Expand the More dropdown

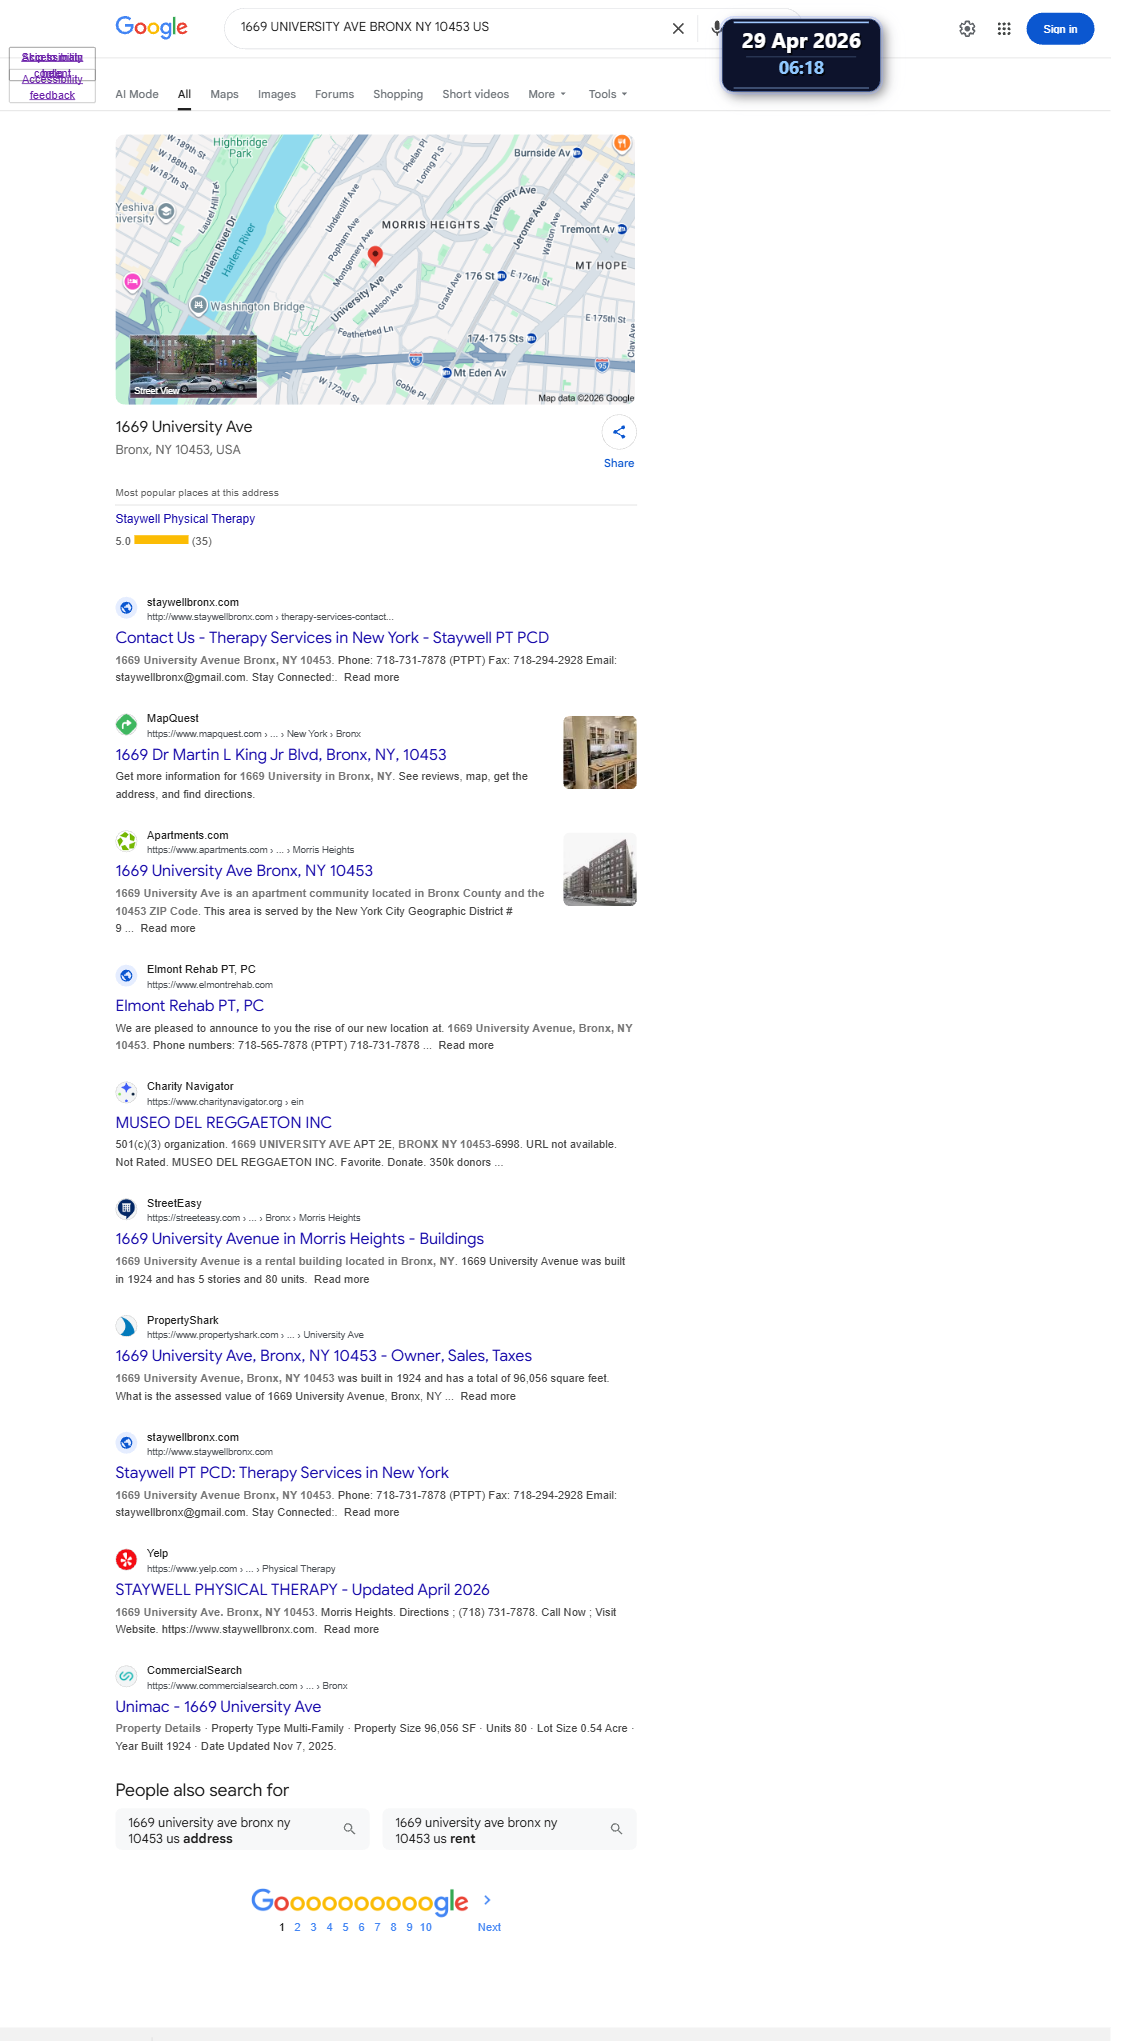click(x=547, y=94)
